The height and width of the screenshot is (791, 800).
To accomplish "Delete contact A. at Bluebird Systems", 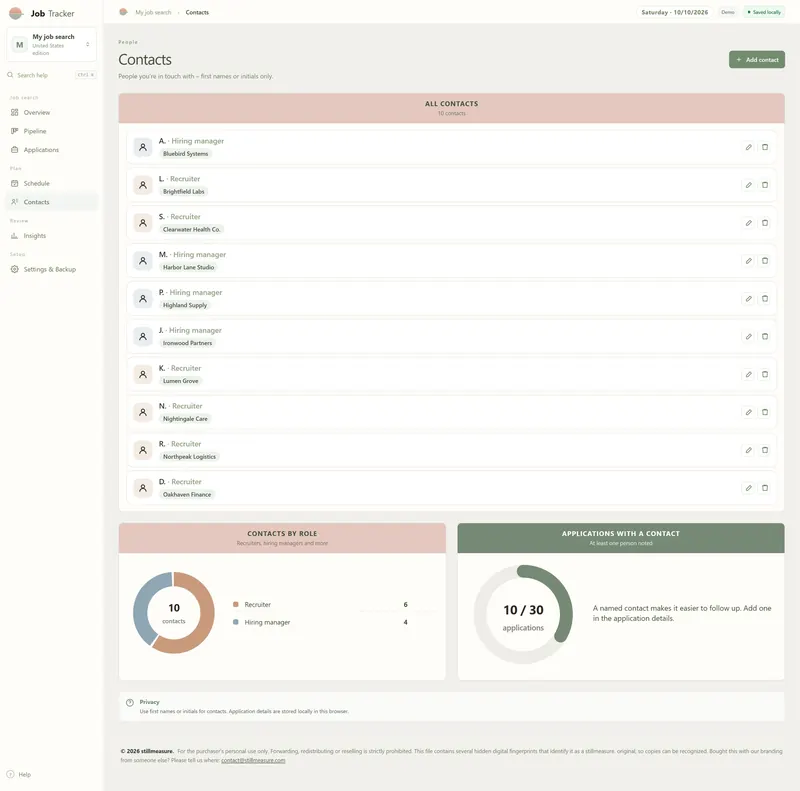I will (x=765, y=147).
